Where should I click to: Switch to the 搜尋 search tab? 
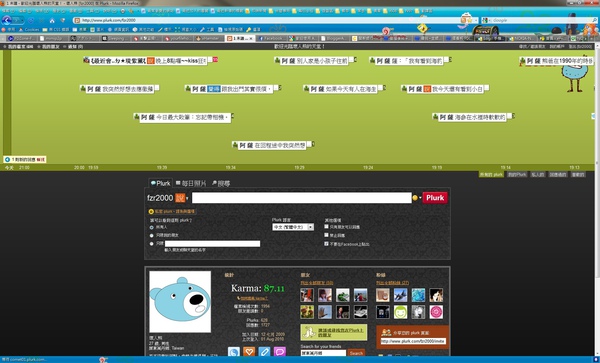tap(221, 184)
